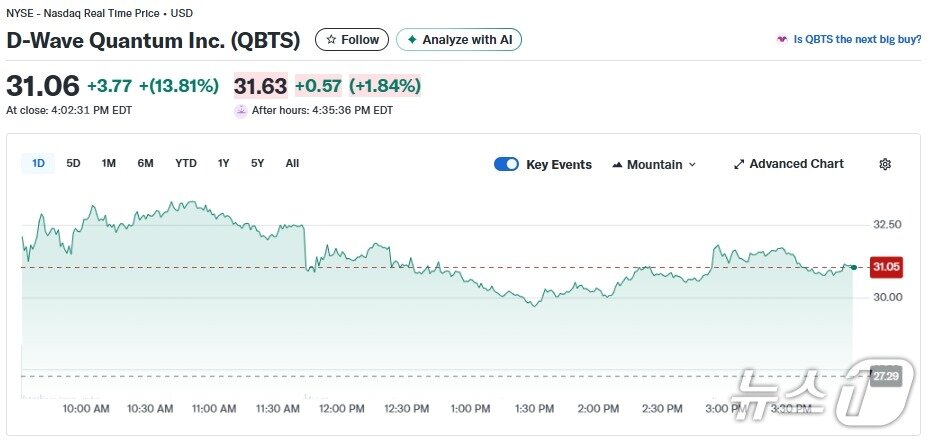This screenshot has width=928, height=440.
Task: Select the 1D time range tab
Action: point(38,163)
